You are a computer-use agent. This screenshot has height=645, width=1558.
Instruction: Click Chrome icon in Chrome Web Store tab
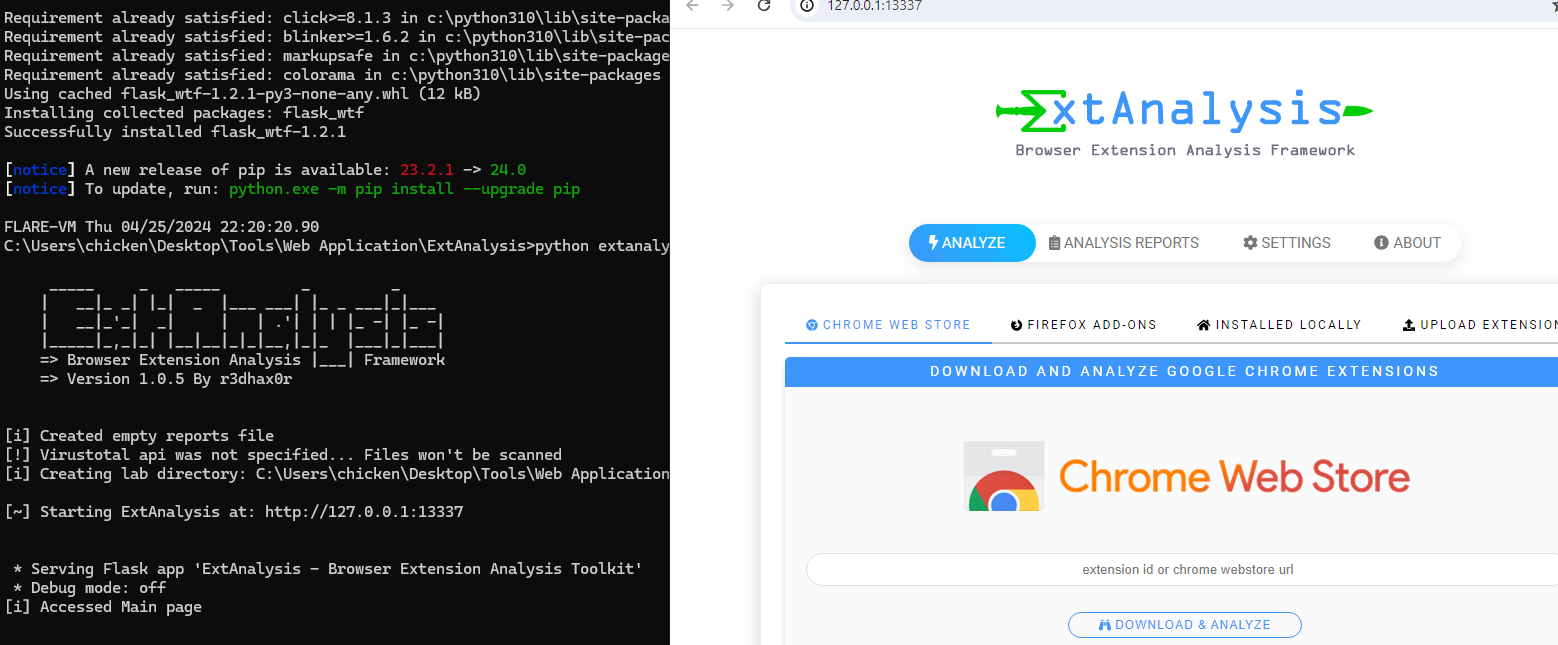tap(812, 325)
